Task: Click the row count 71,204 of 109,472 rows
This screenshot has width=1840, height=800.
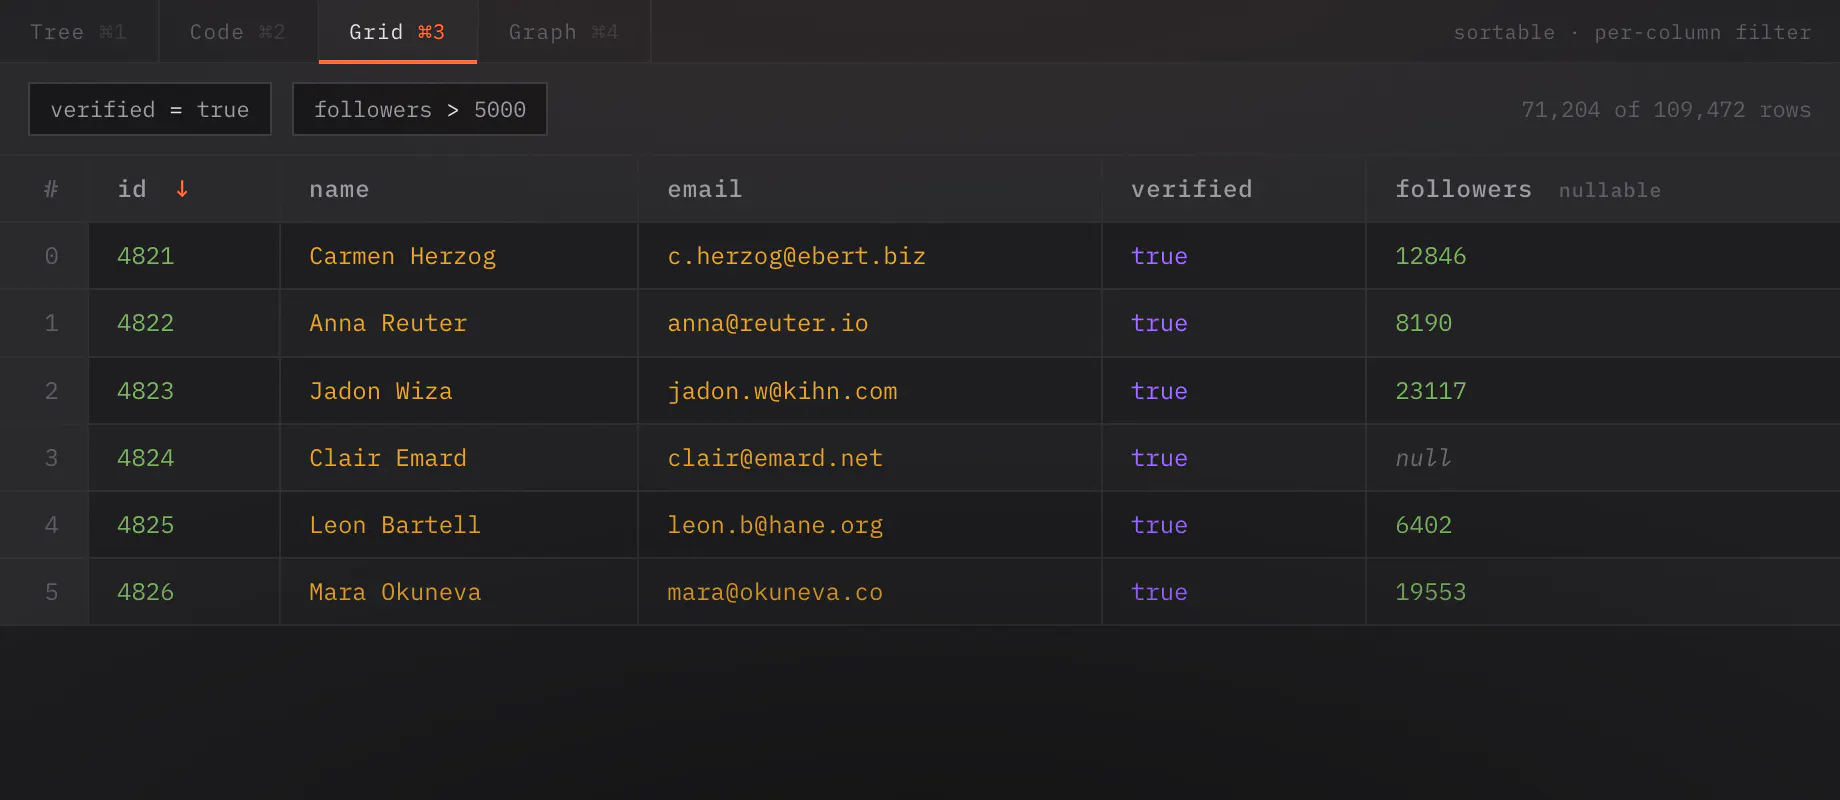Action: [x=1666, y=109]
